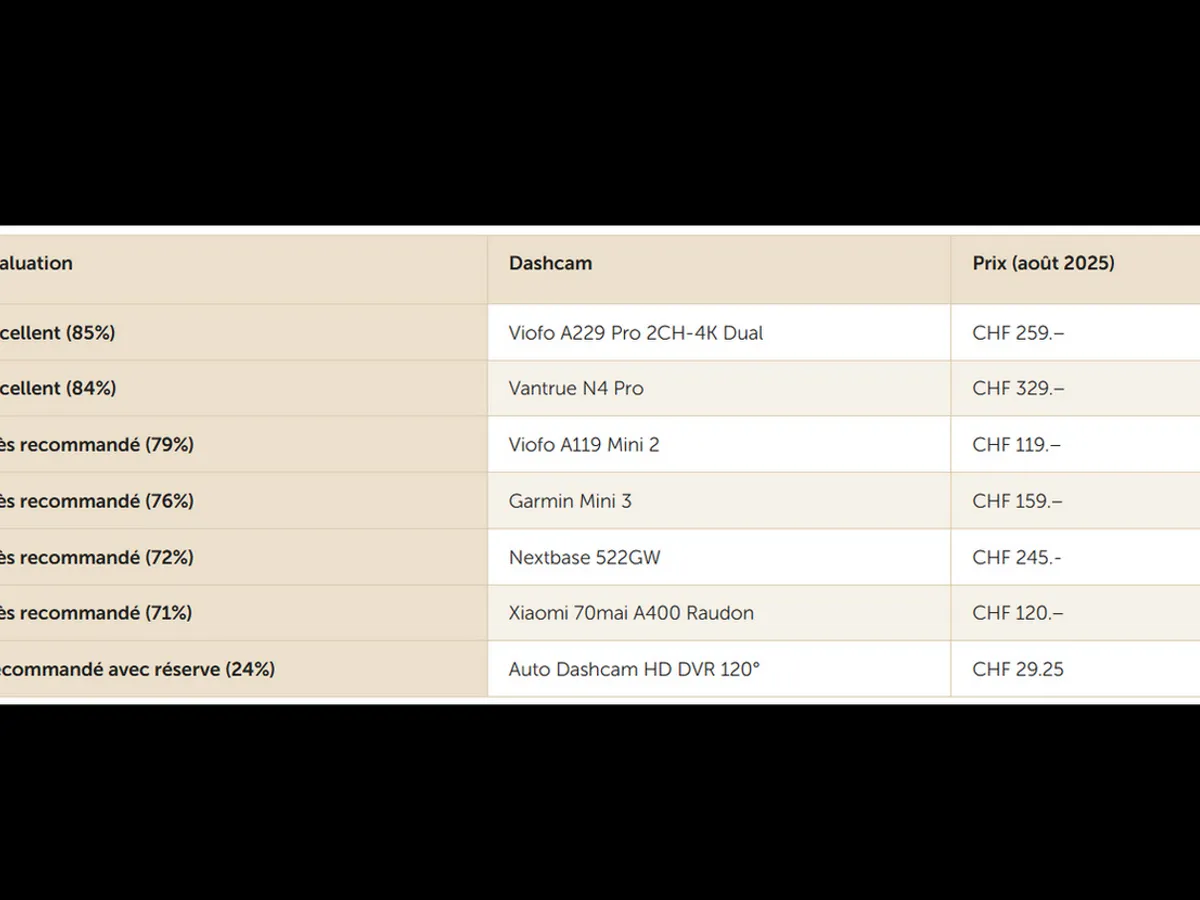Image resolution: width=1200 pixels, height=900 pixels.
Task: Select the 24% réserve rating cell
Action: (x=137, y=669)
